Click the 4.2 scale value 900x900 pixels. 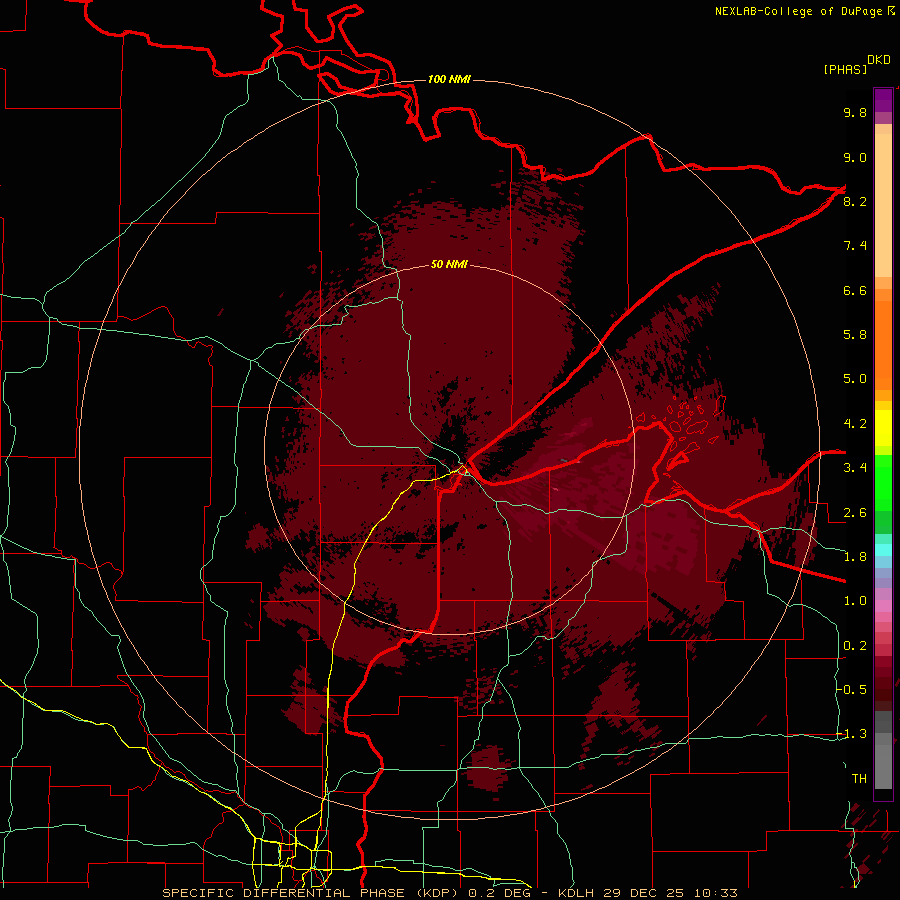[855, 424]
